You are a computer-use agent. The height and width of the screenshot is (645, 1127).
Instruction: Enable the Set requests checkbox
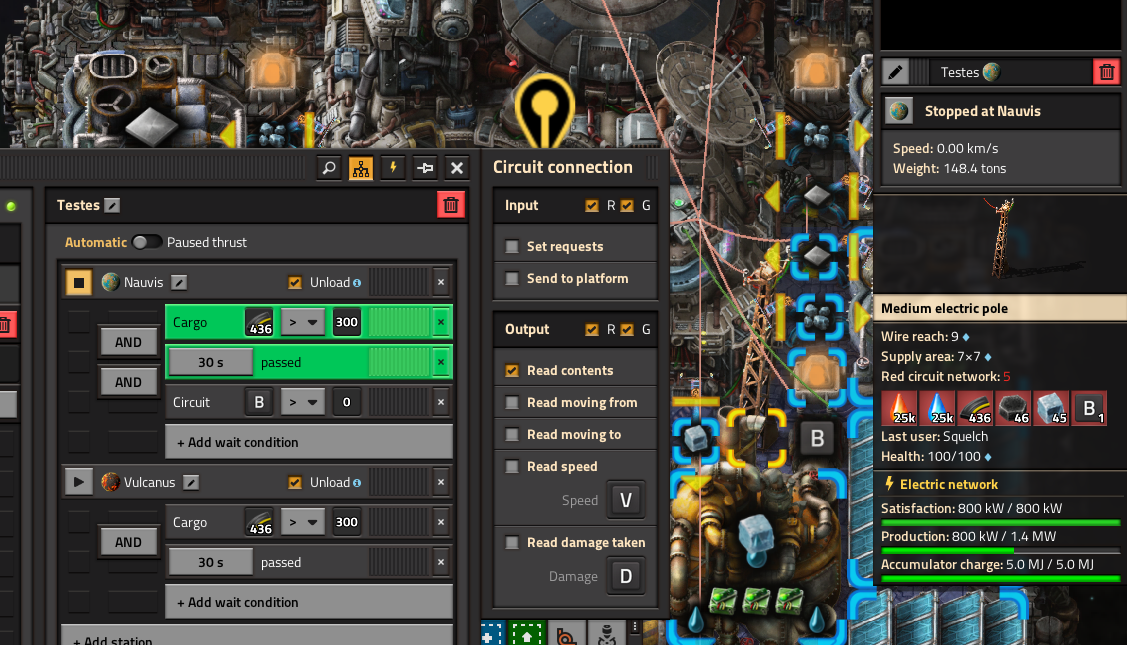coord(512,247)
